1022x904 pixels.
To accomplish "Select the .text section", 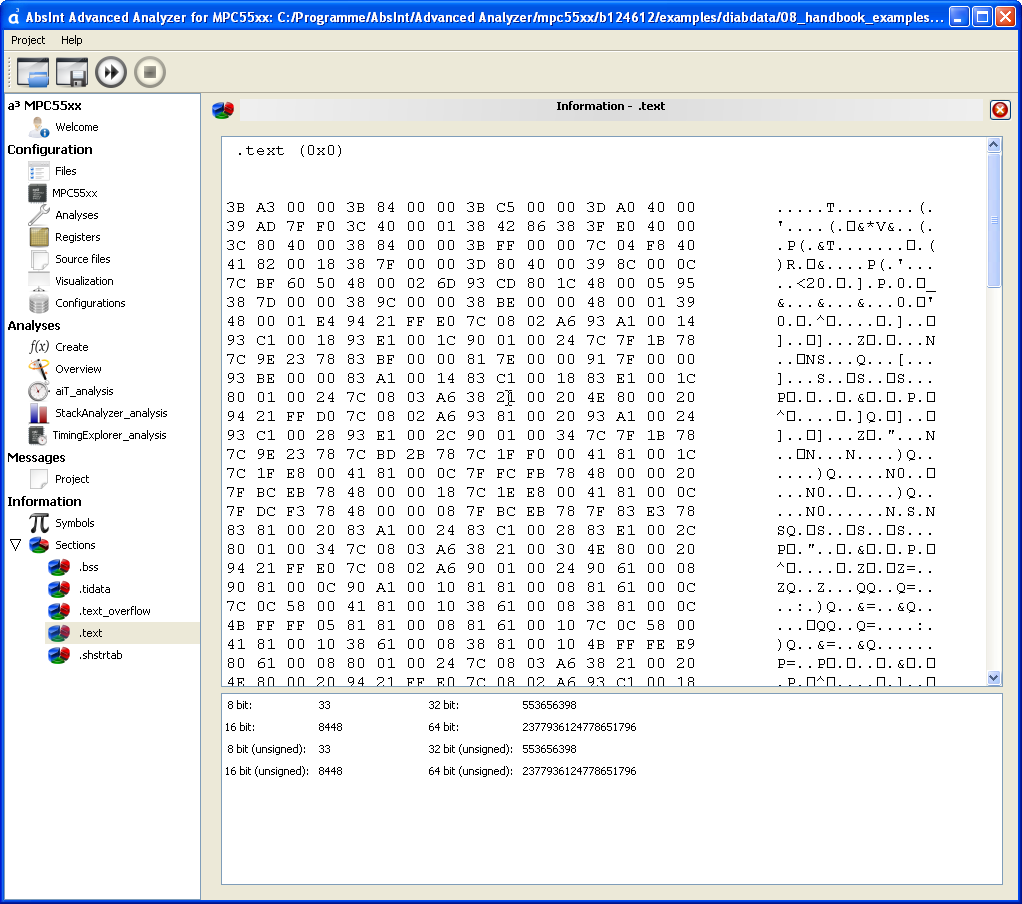I will [90, 633].
